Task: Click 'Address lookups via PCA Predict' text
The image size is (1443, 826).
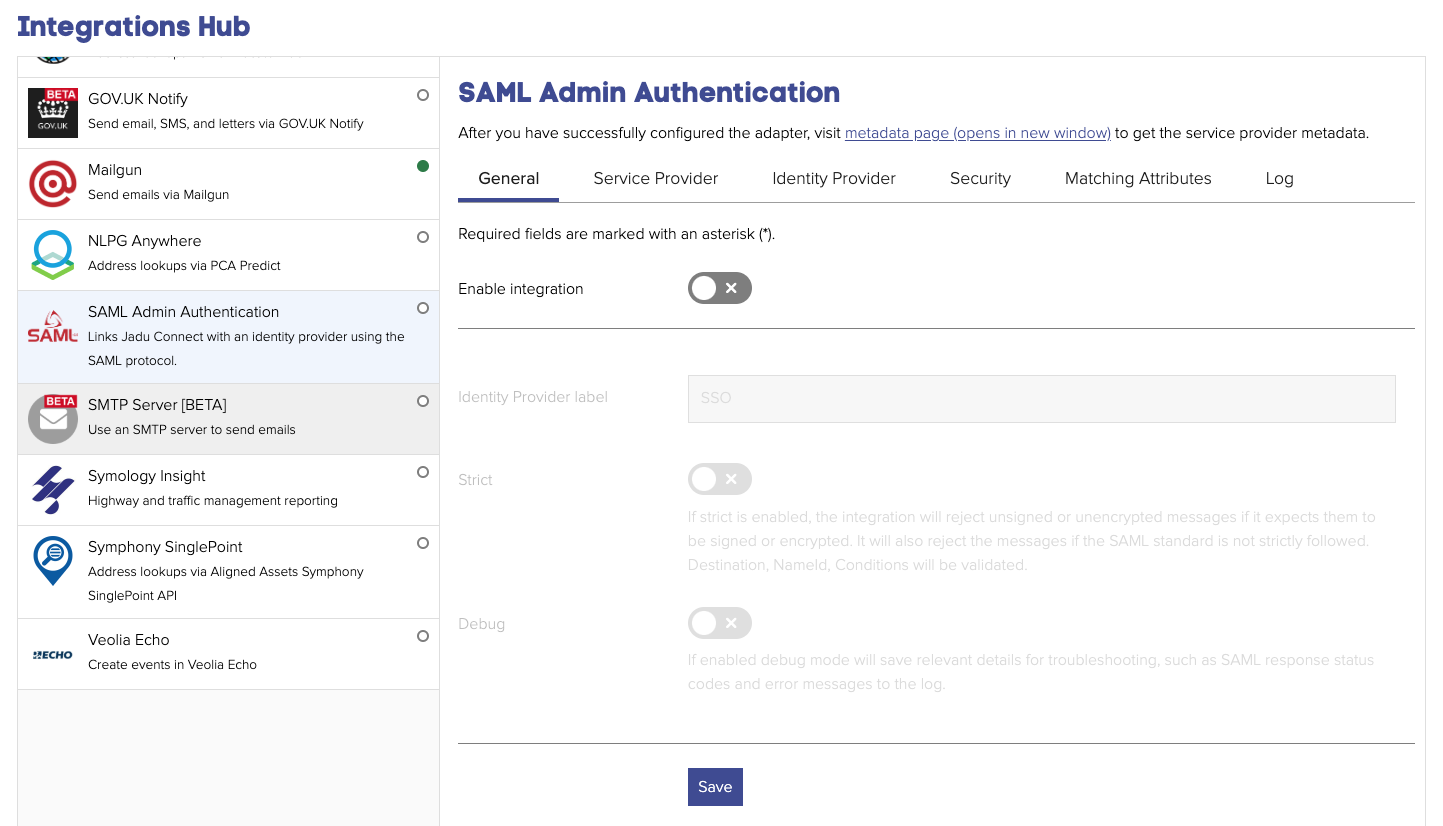Action: (x=184, y=265)
